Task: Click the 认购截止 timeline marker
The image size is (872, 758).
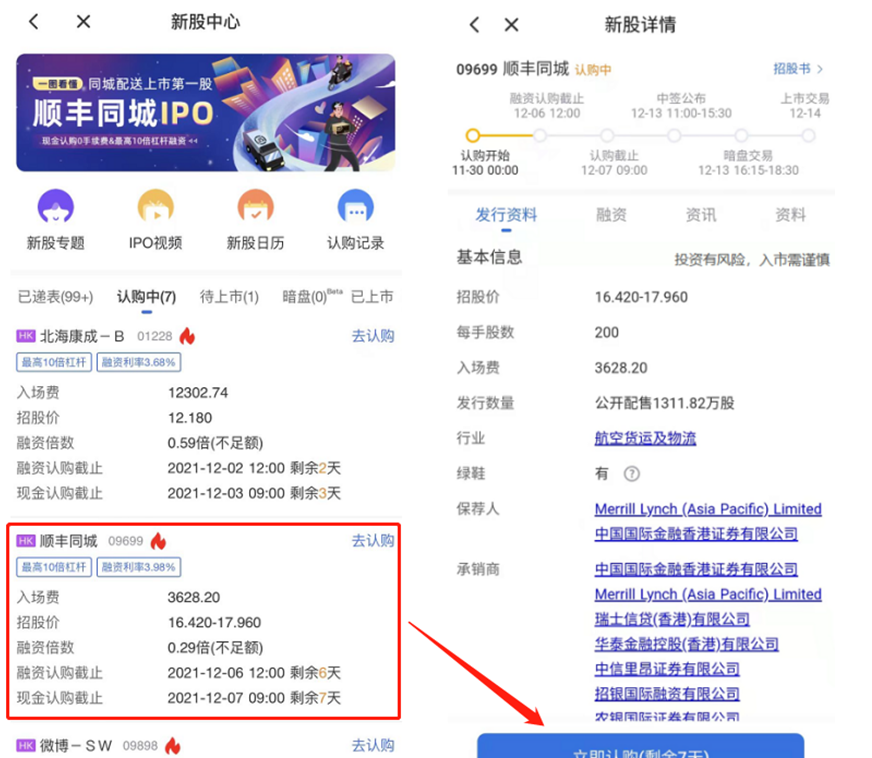Action: (607, 135)
